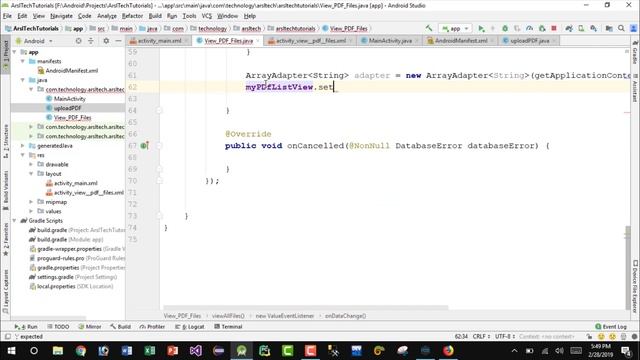This screenshot has height=360, width=640.
Task: Collapse the java folder
Action: pyautogui.click(x=23, y=80)
